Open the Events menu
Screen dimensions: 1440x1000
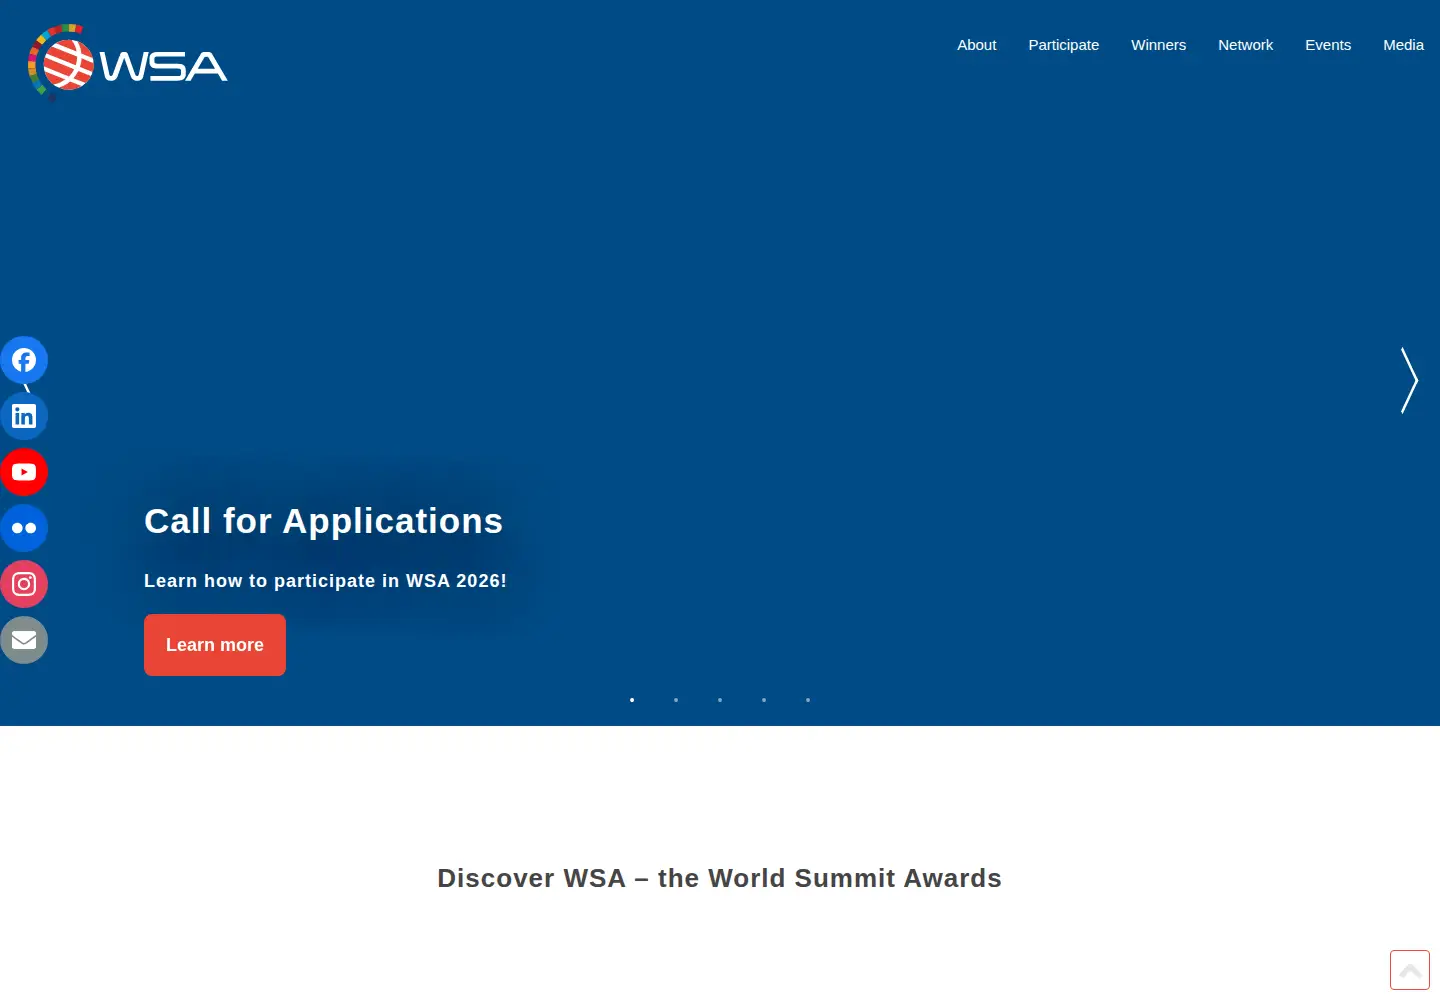click(x=1328, y=45)
